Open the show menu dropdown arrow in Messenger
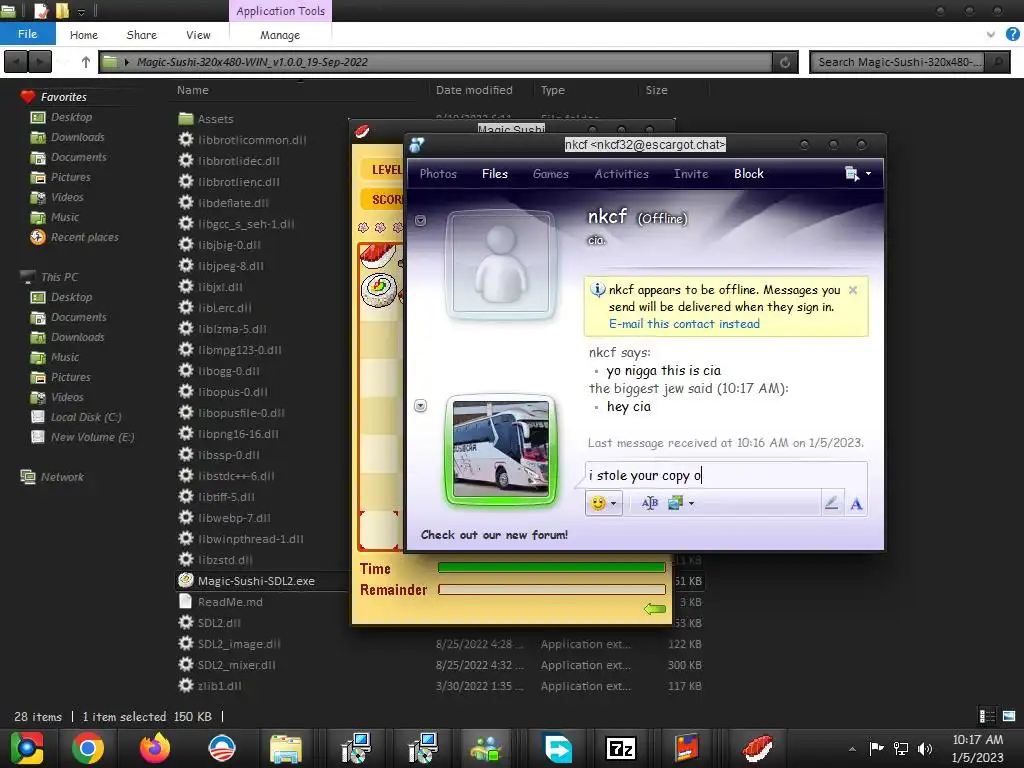1024x768 pixels. [868, 174]
